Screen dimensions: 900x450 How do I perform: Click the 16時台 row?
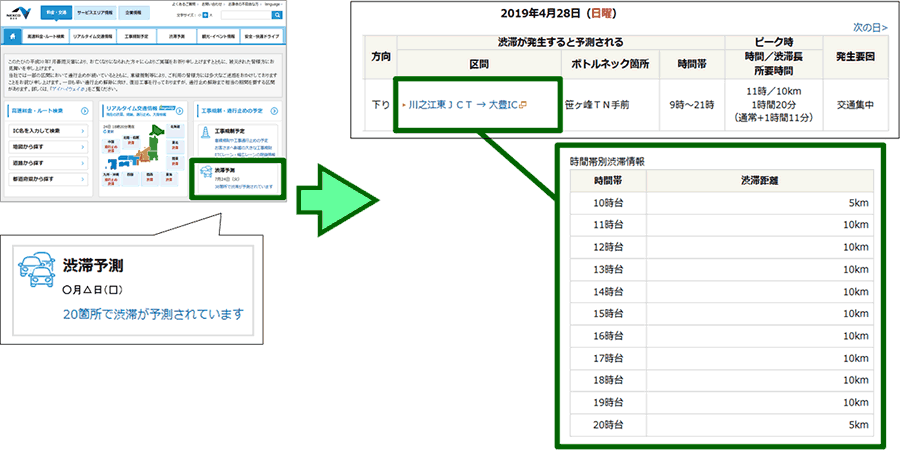point(722,336)
